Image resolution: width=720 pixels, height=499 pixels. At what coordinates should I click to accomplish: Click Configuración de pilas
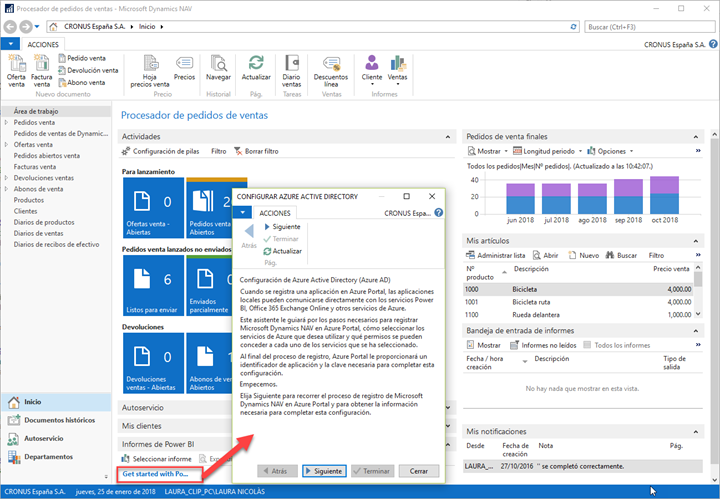pyautogui.click(x=160, y=151)
